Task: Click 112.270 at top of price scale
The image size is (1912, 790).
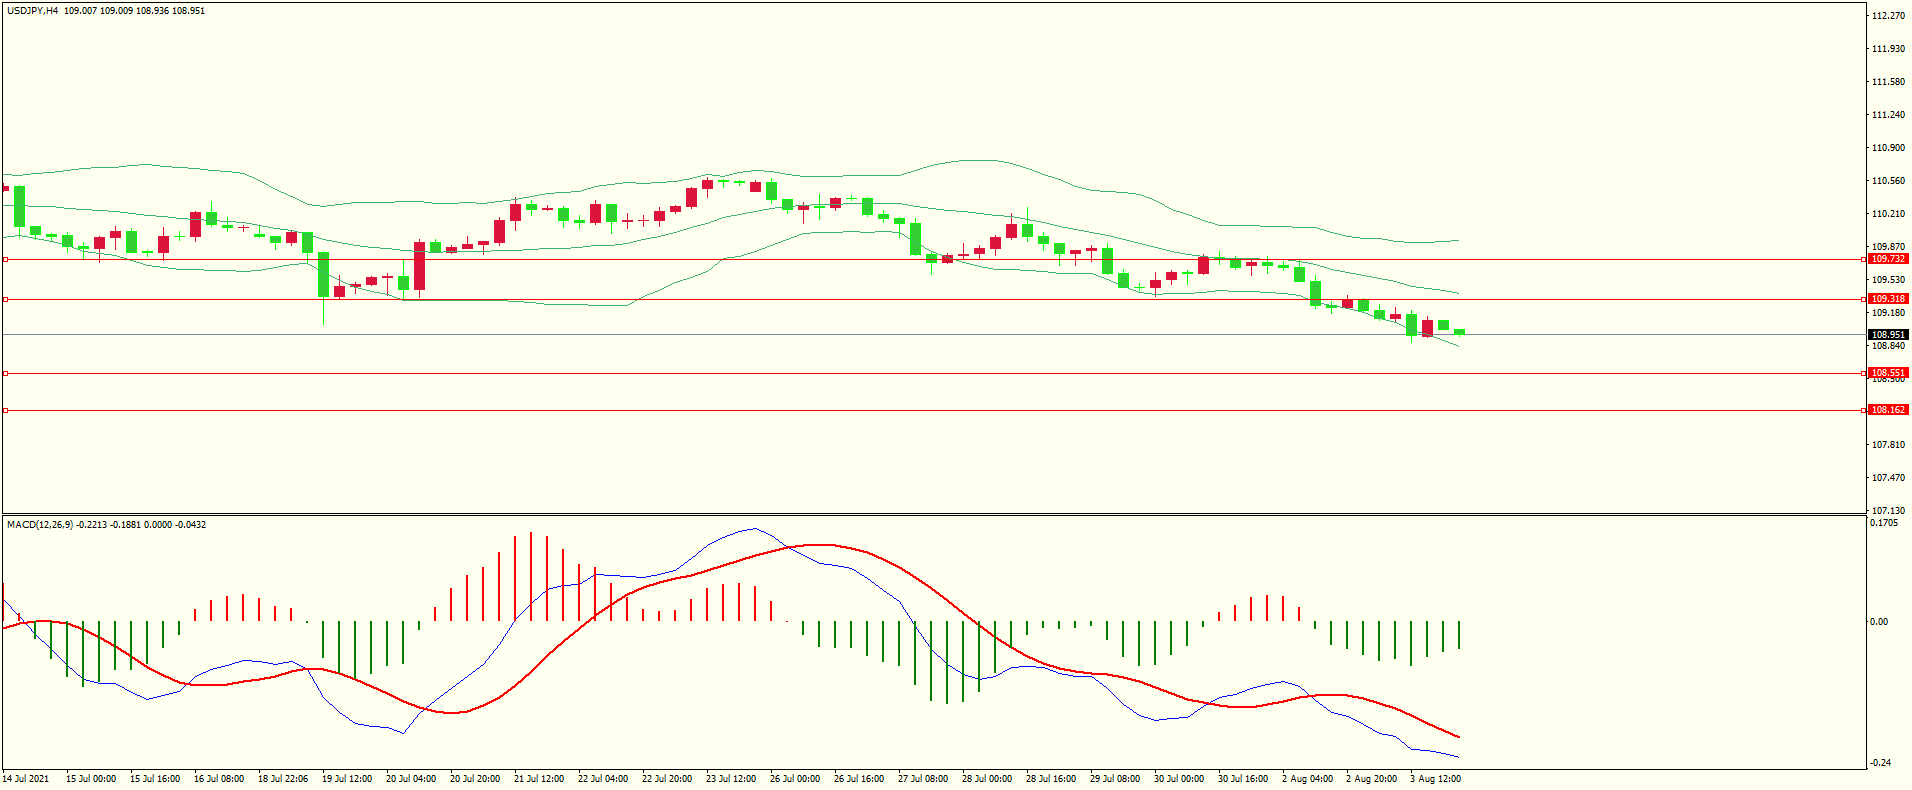Action: point(1888,16)
